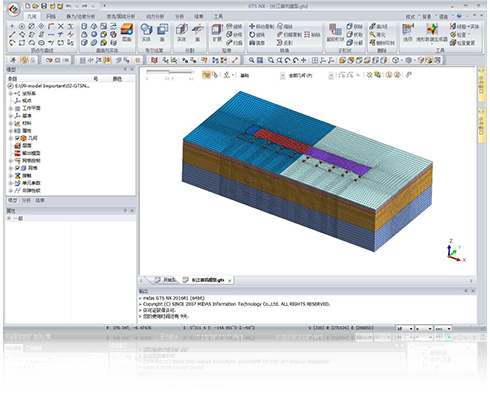Click the Save diskette icon in quick access bar
Image resolution: width=490 pixels, height=400 pixels.
pos(44,6)
